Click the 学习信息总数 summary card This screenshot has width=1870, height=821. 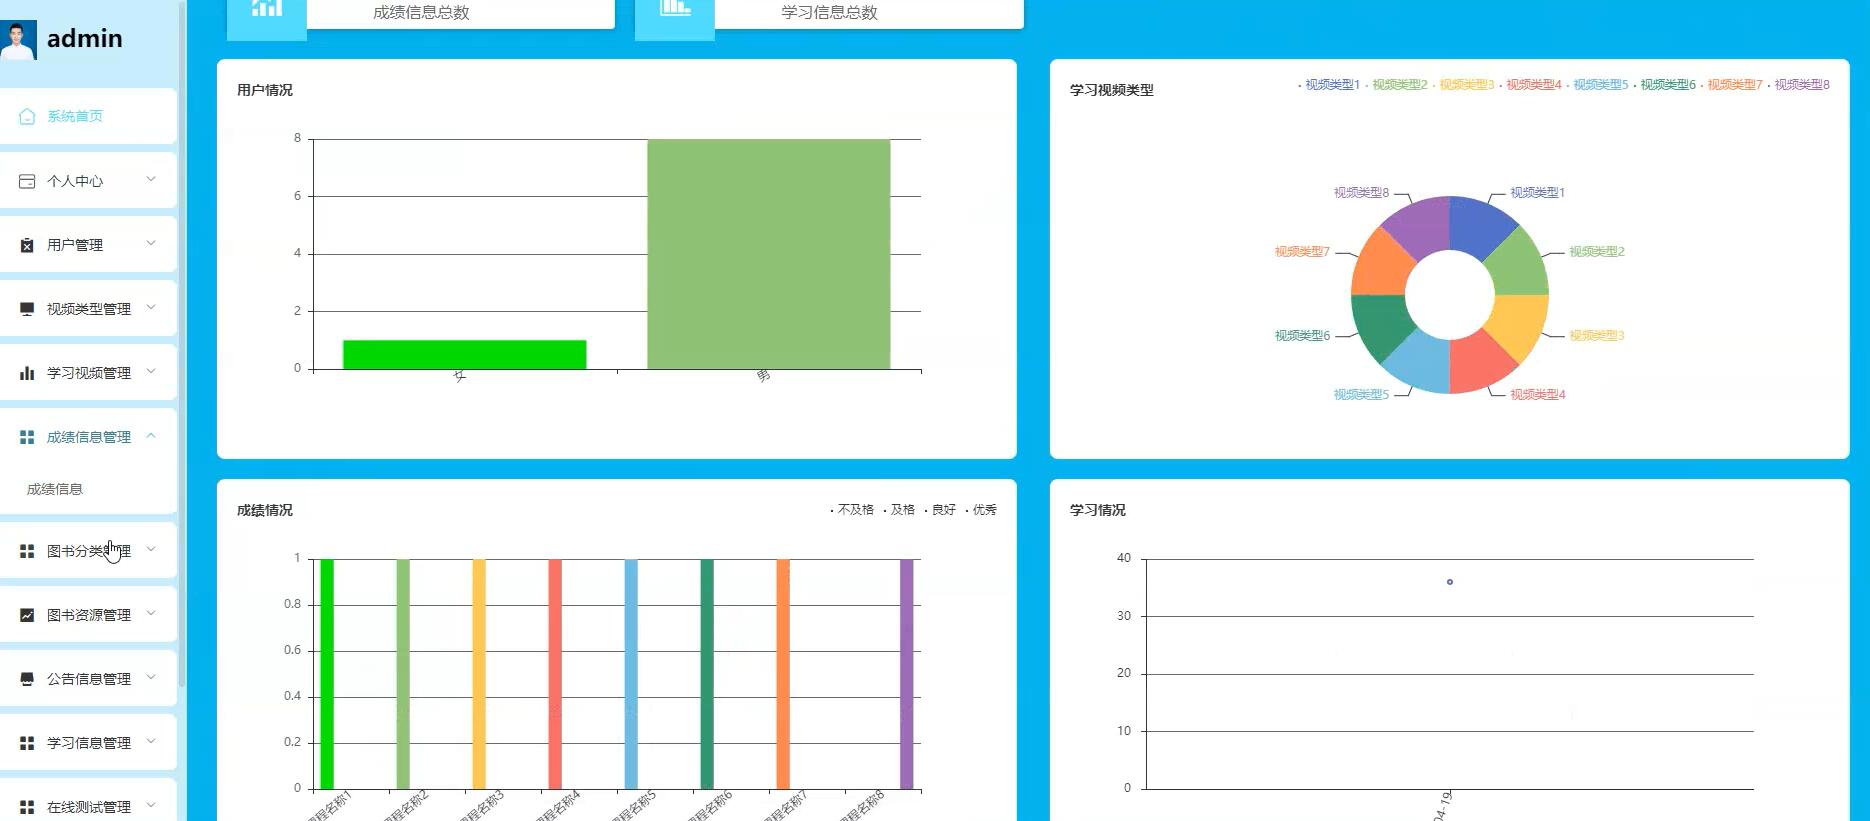(x=829, y=13)
